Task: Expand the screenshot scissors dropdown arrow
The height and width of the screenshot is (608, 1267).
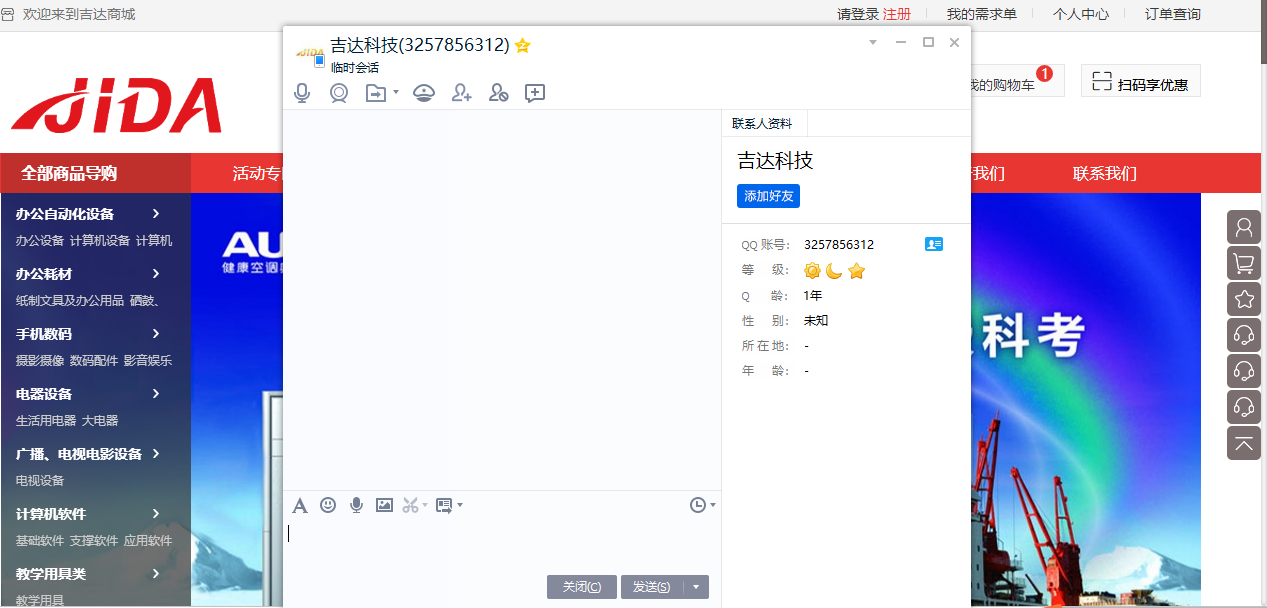Action: pos(425,505)
